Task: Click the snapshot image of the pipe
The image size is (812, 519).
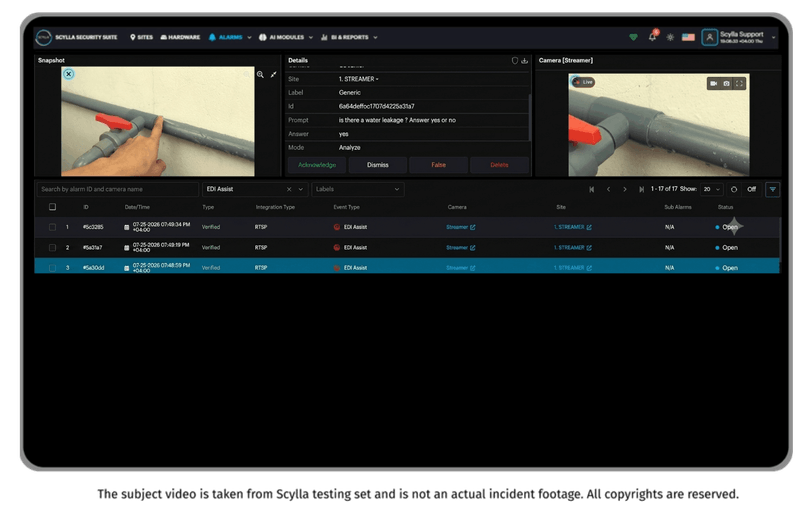Action: [x=157, y=121]
